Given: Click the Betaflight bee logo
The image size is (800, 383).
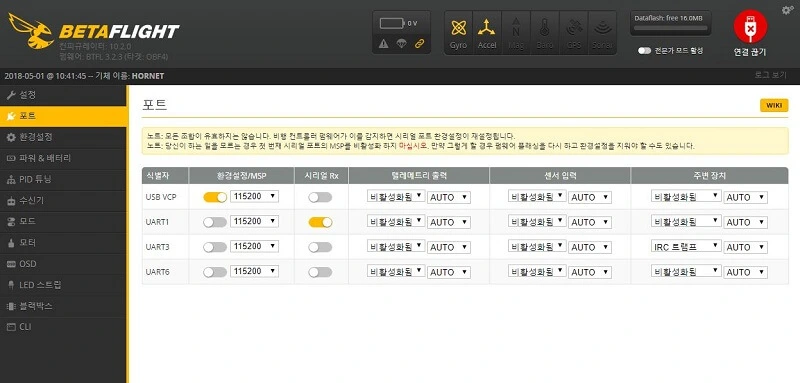Looking at the screenshot, I should coord(31,30).
